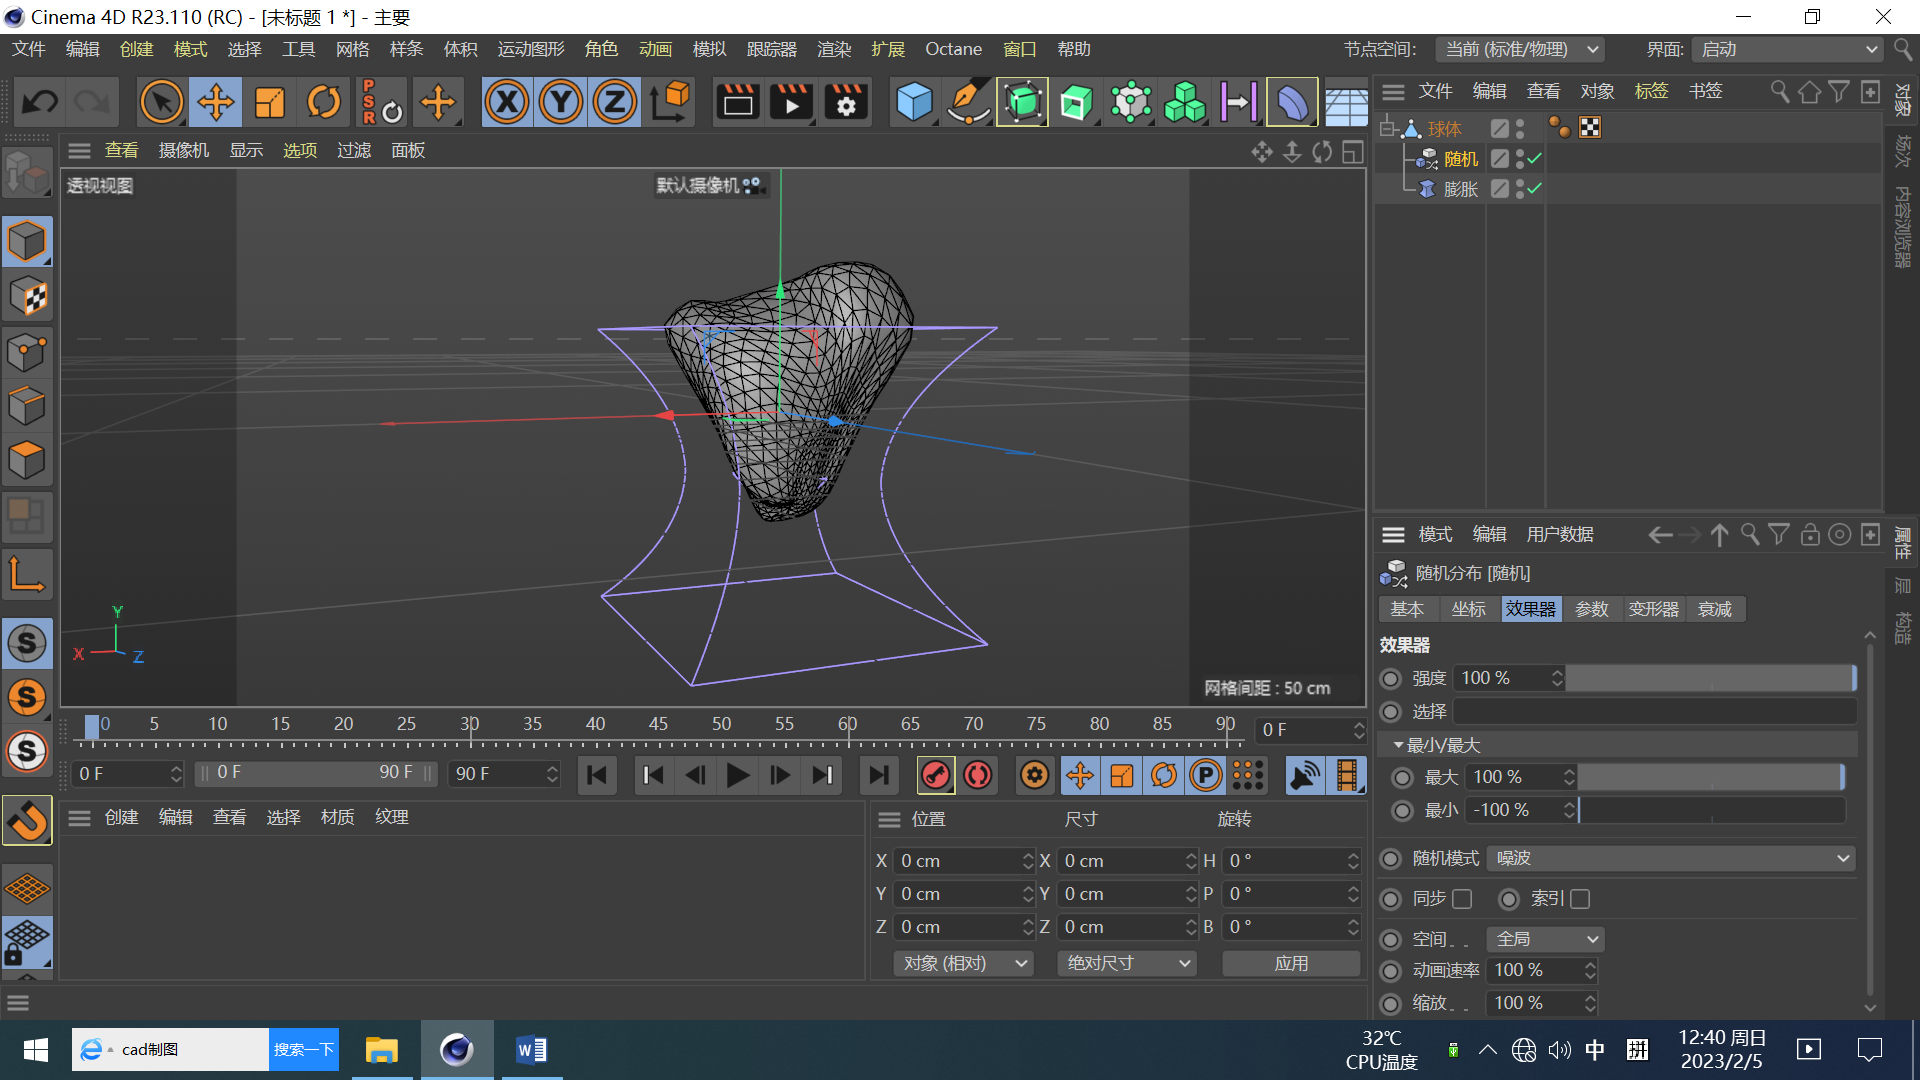The width and height of the screenshot is (1920, 1080).
Task: Toggle the X axis lock
Action: coord(507,102)
